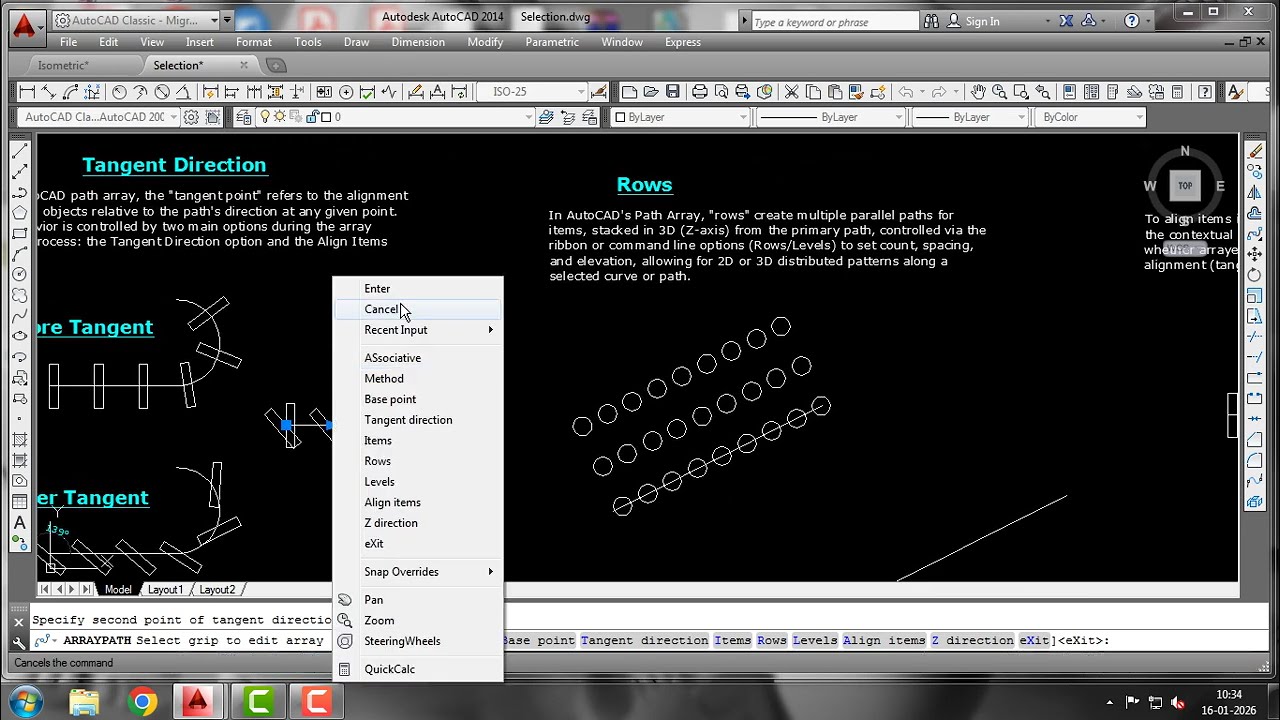Select Tangent direction in context menu
1280x720 pixels.
click(x=417, y=420)
